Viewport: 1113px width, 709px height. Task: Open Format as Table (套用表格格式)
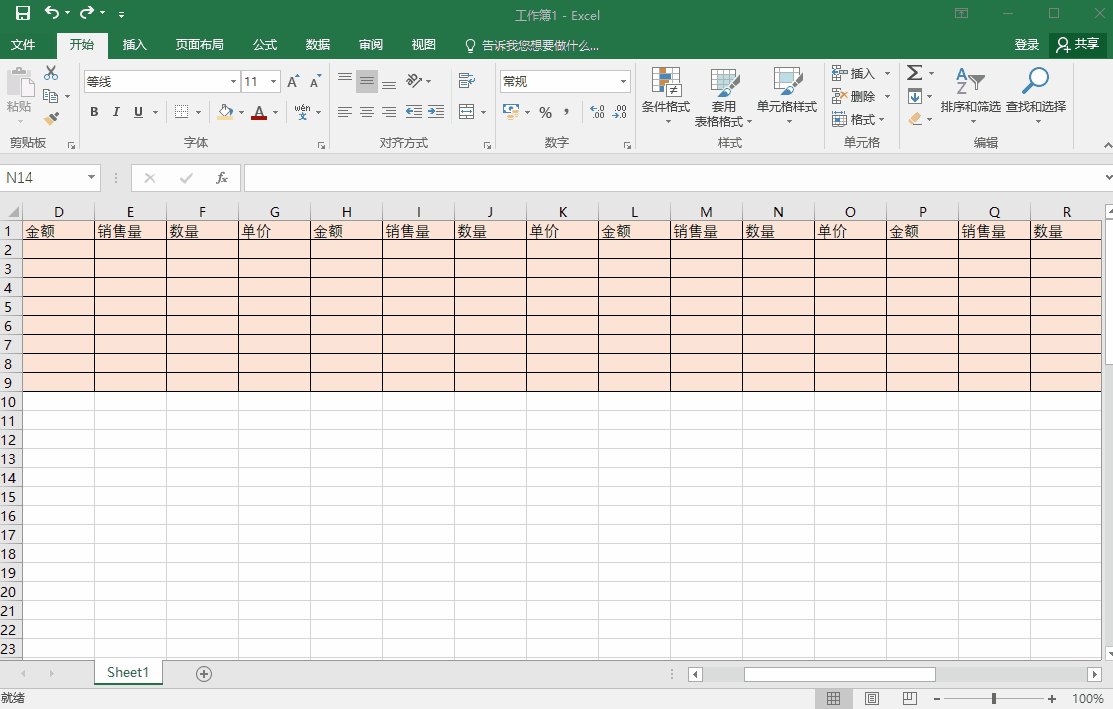click(723, 97)
